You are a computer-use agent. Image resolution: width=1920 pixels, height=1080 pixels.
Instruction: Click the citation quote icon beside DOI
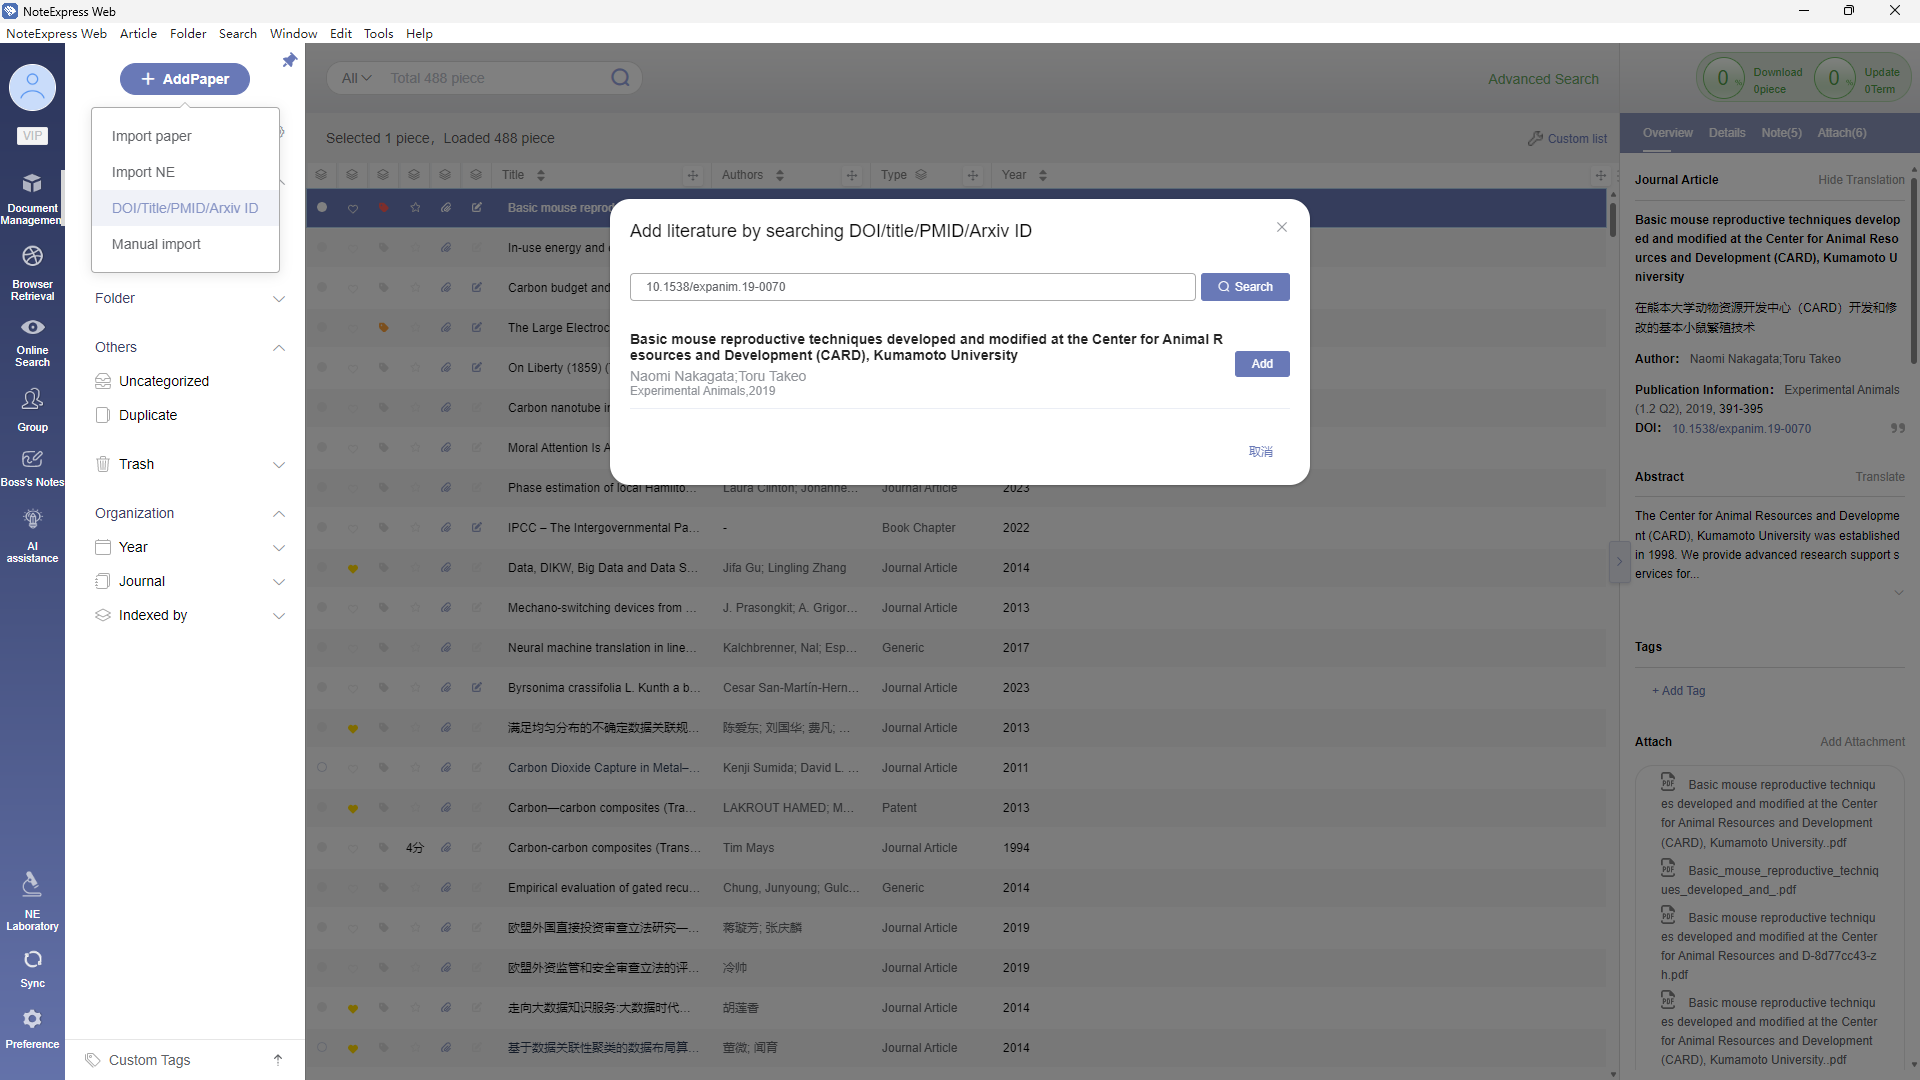tap(1897, 428)
